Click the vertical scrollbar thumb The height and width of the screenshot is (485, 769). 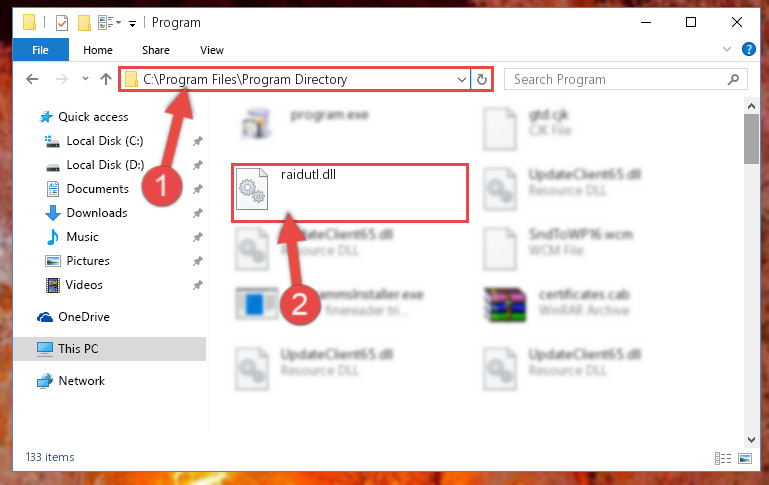coord(751,139)
